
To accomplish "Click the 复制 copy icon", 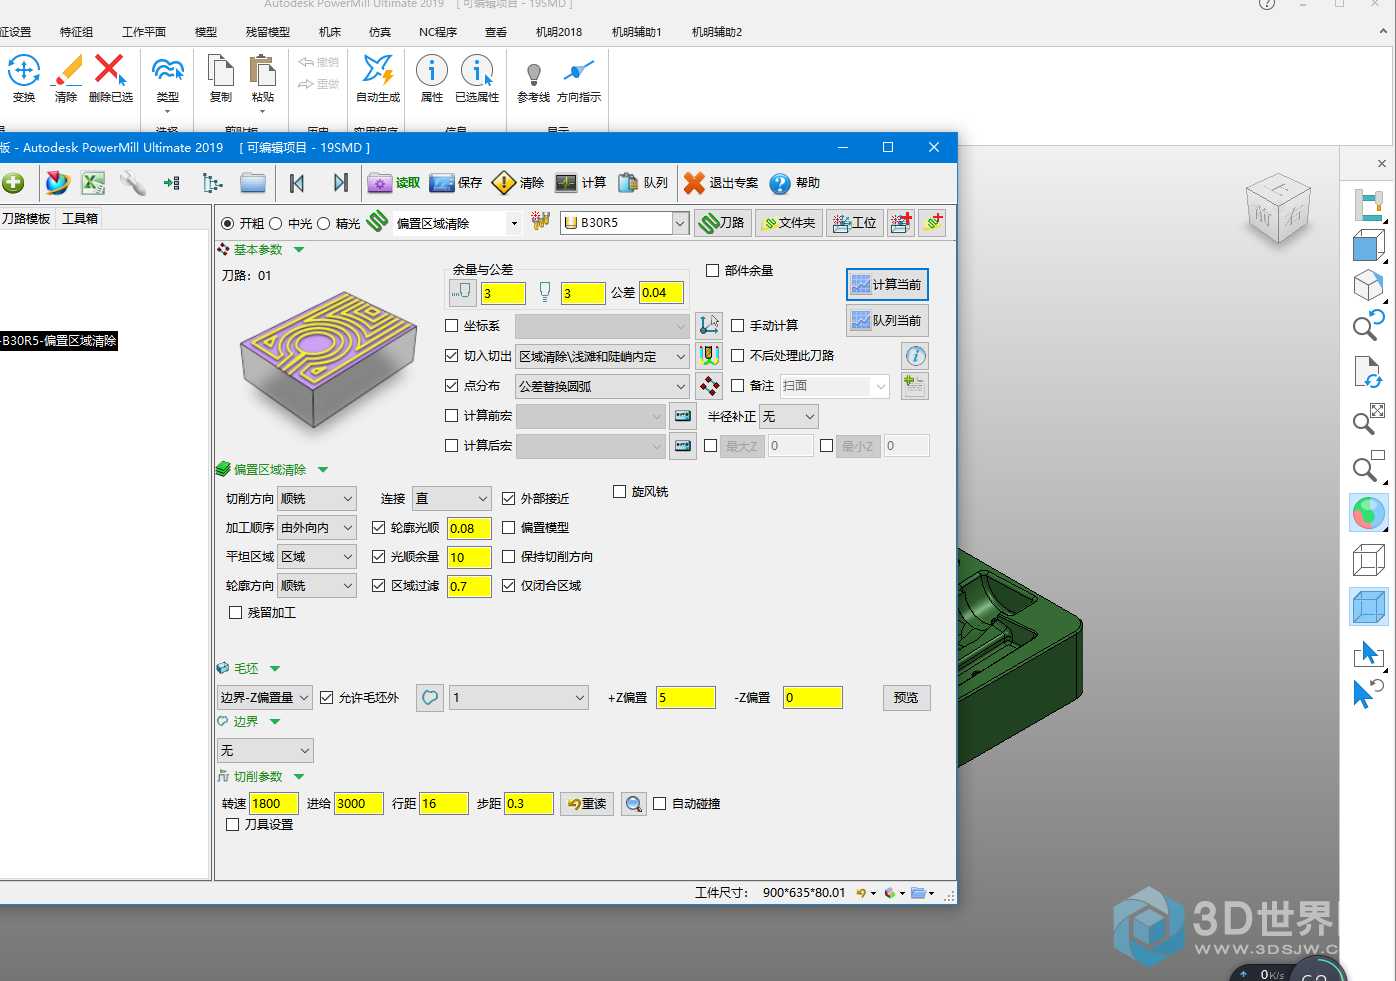I will tap(221, 71).
